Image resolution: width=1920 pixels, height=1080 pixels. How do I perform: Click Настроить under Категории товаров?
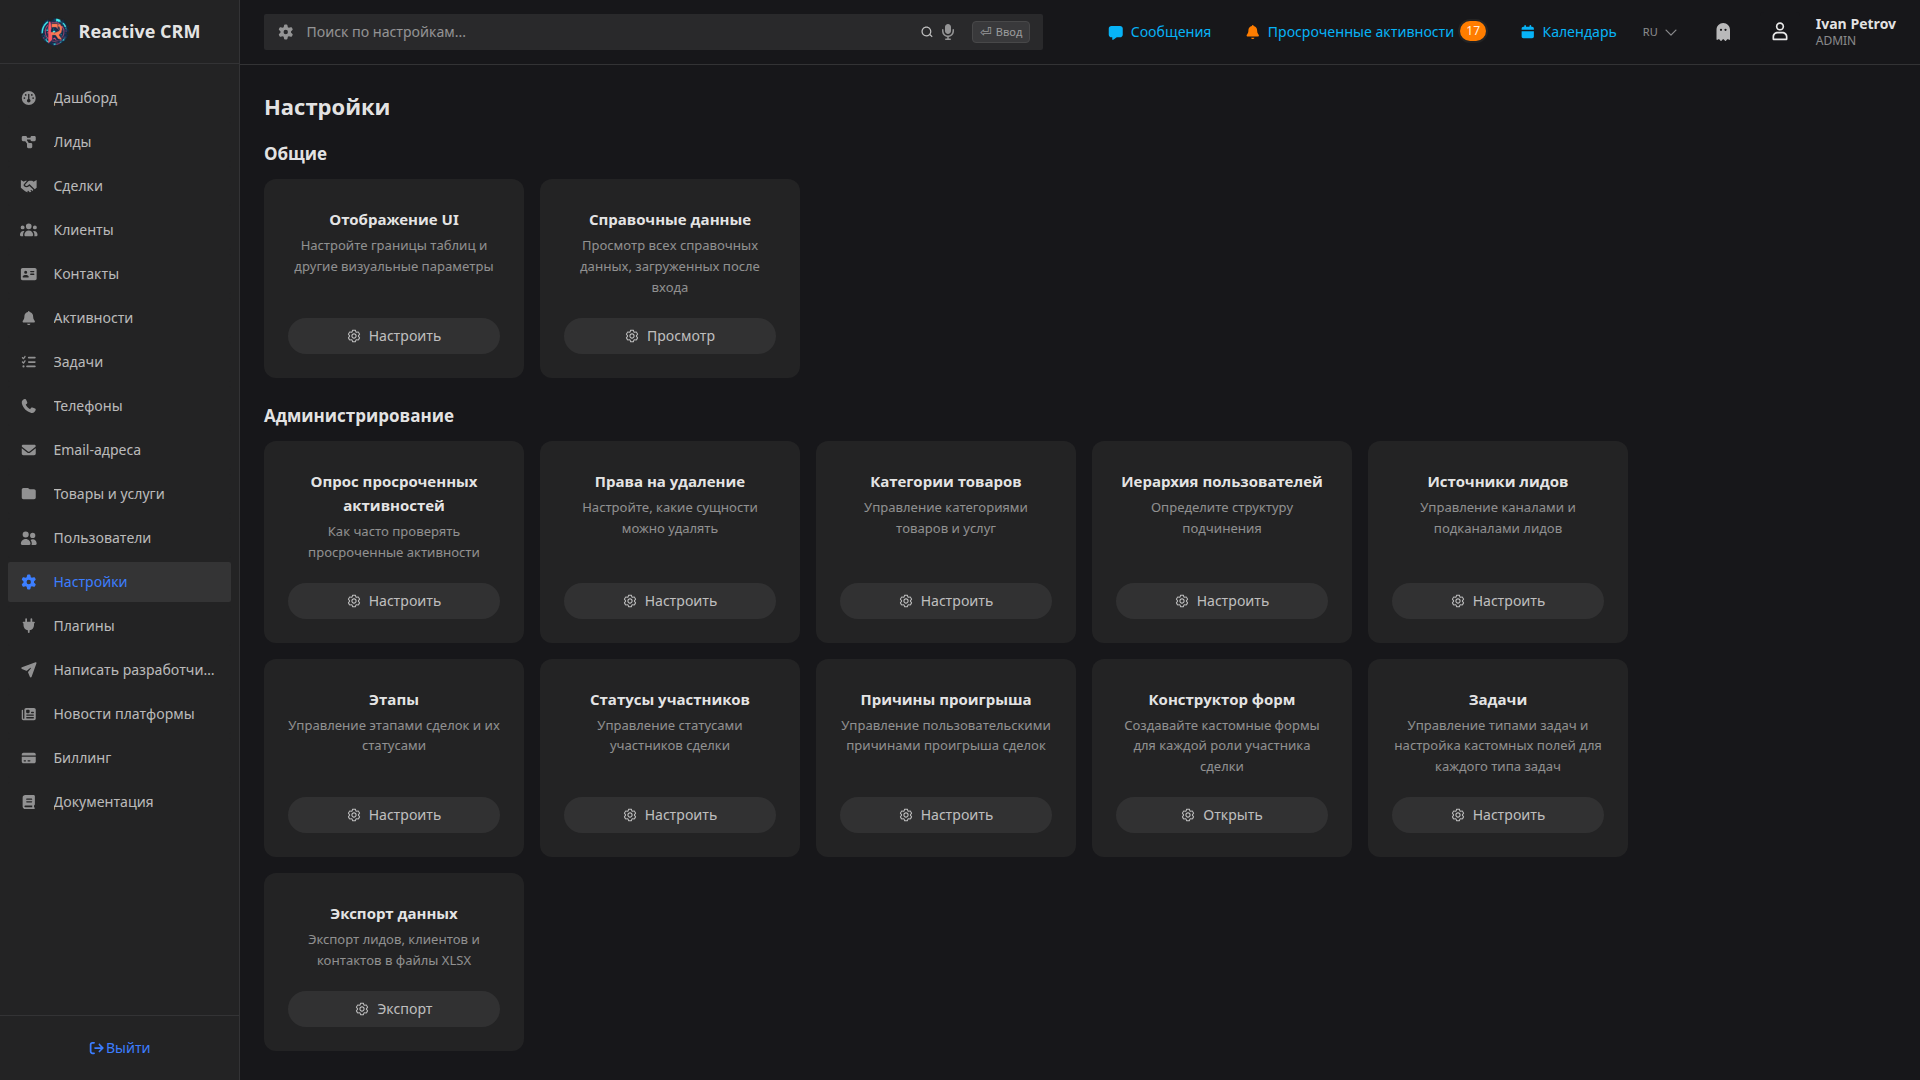tap(946, 601)
